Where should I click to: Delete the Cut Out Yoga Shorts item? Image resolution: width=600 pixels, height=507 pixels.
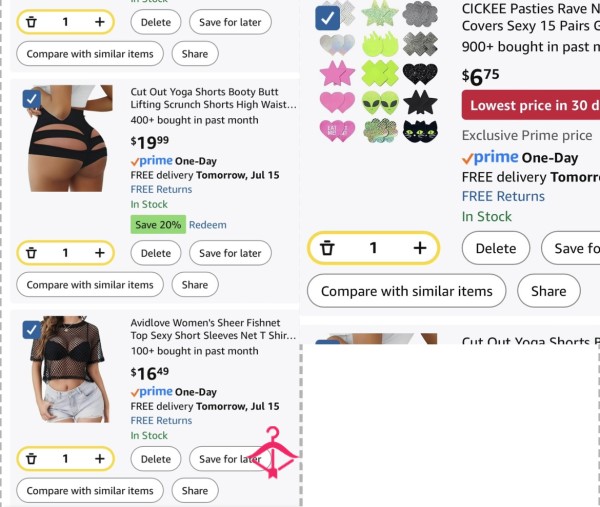click(156, 253)
